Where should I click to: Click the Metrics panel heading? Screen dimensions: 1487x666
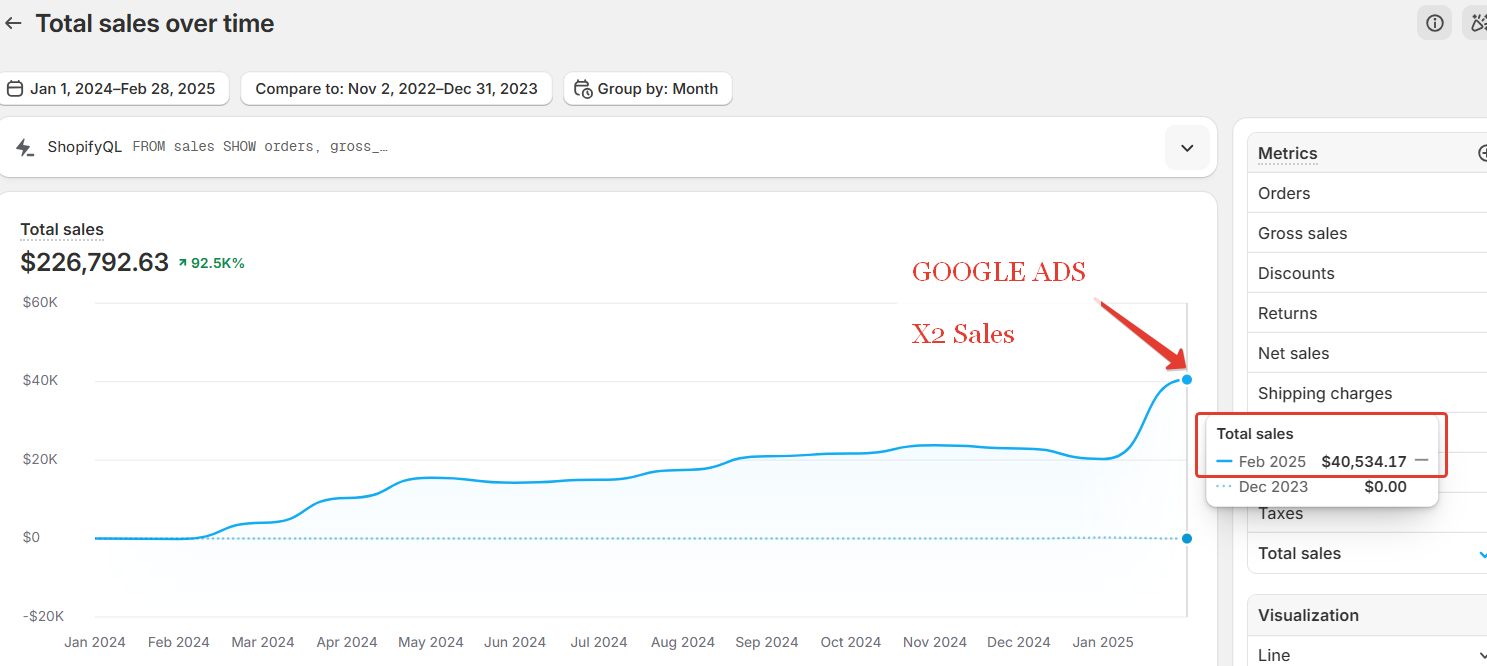click(1287, 153)
